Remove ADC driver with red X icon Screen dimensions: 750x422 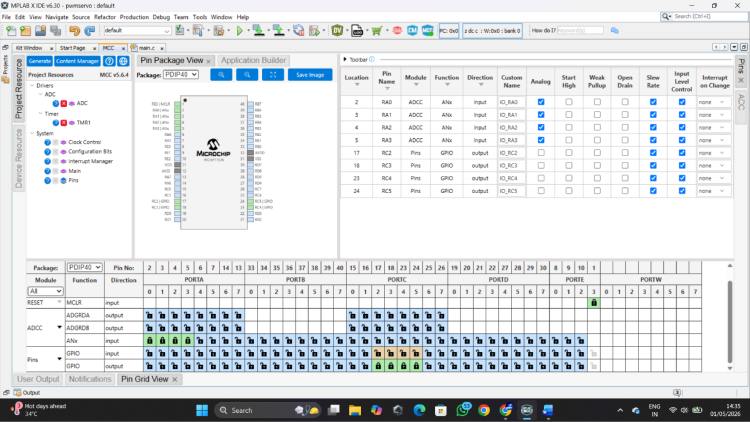point(64,103)
